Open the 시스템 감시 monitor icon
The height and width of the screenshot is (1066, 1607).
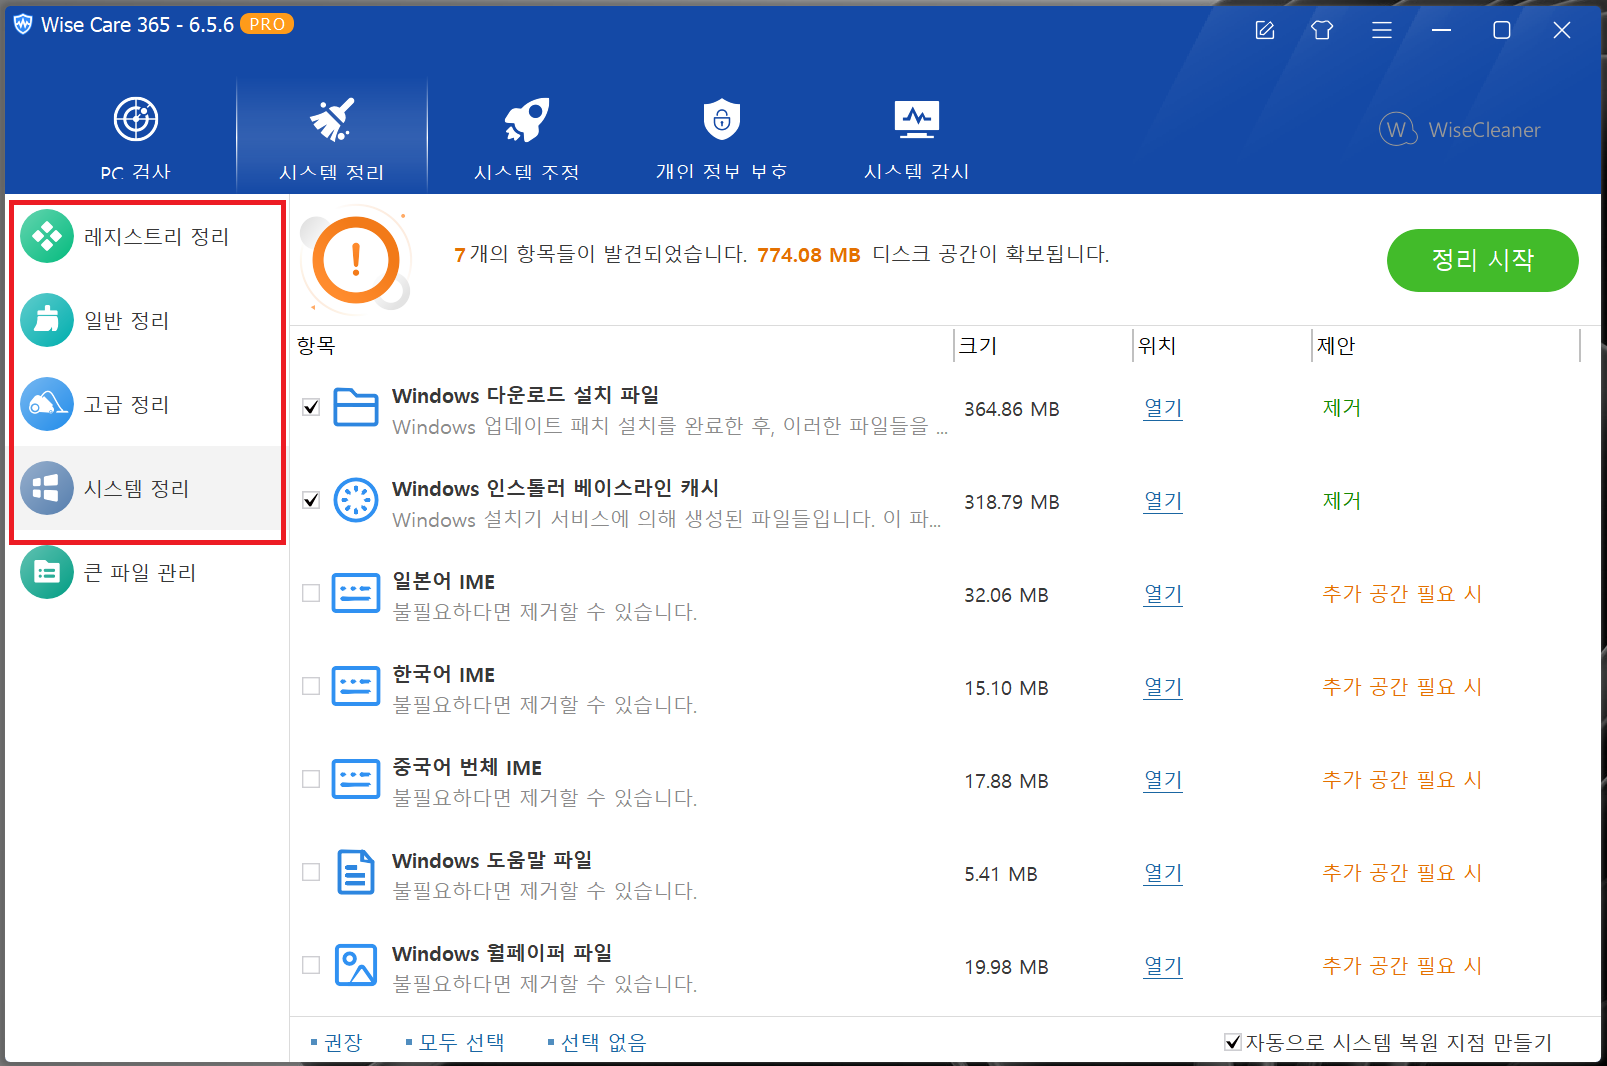[917, 120]
